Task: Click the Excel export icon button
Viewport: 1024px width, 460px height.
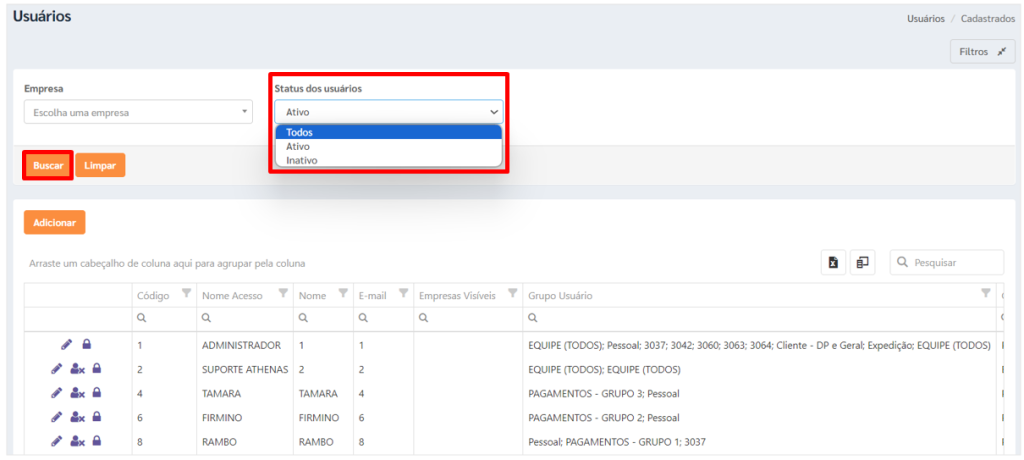Action: pos(833,262)
